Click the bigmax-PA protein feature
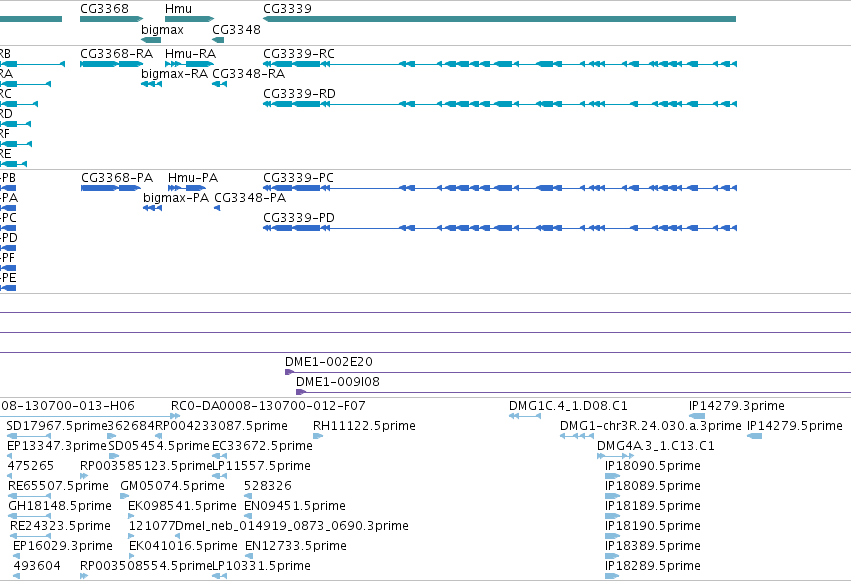This screenshot has width=851, height=581. pos(153,208)
